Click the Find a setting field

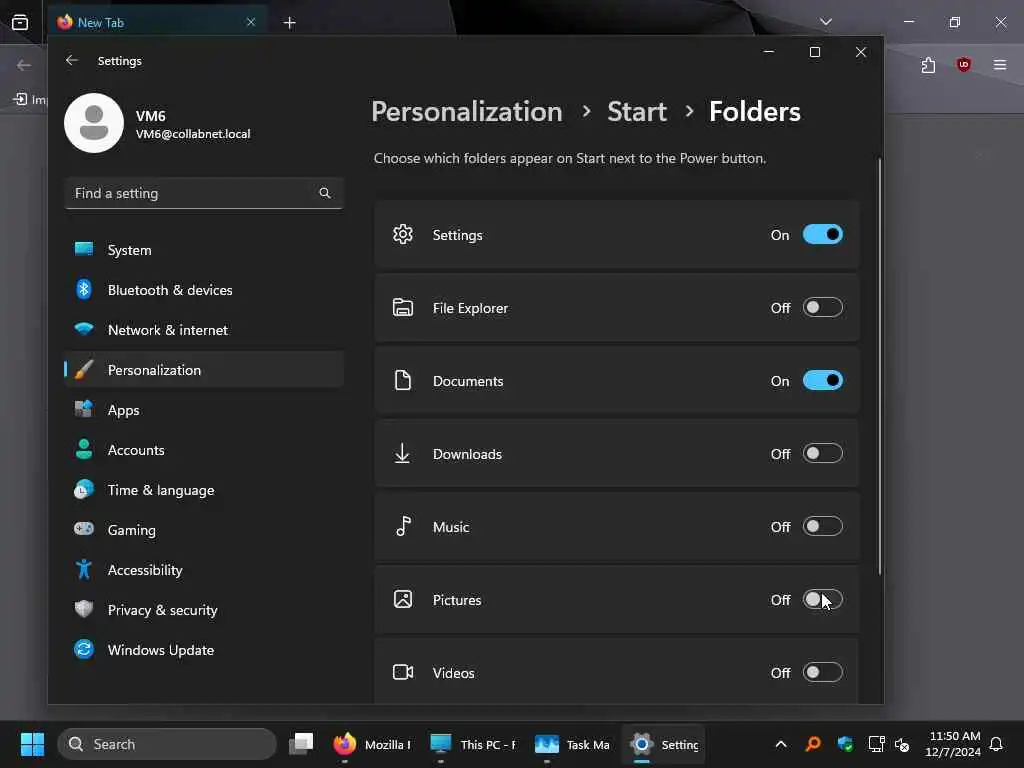click(x=190, y=193)
